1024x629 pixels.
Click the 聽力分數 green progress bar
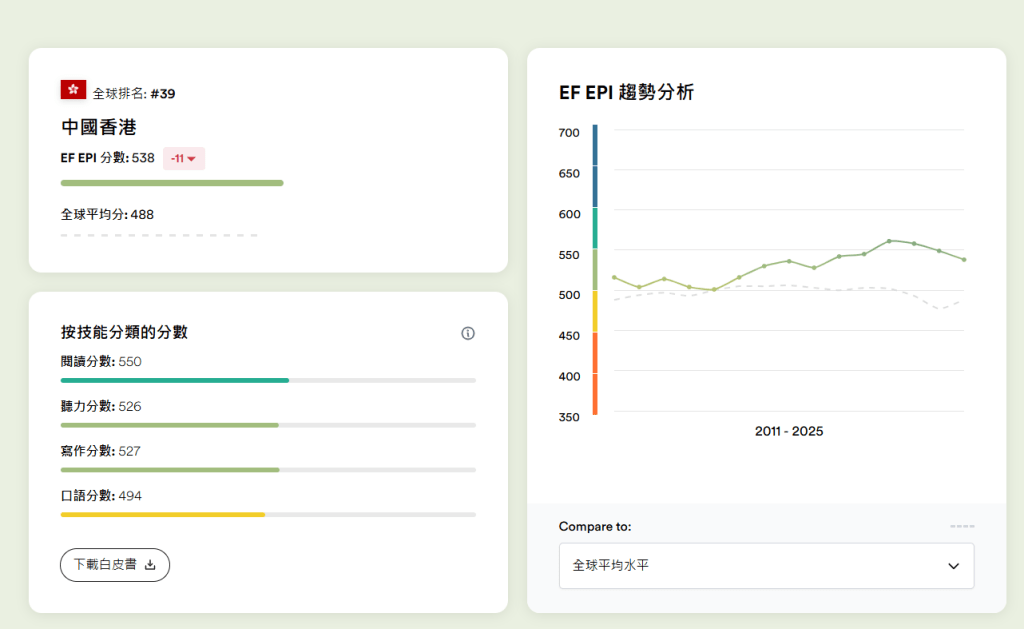(x=170, y=425)
